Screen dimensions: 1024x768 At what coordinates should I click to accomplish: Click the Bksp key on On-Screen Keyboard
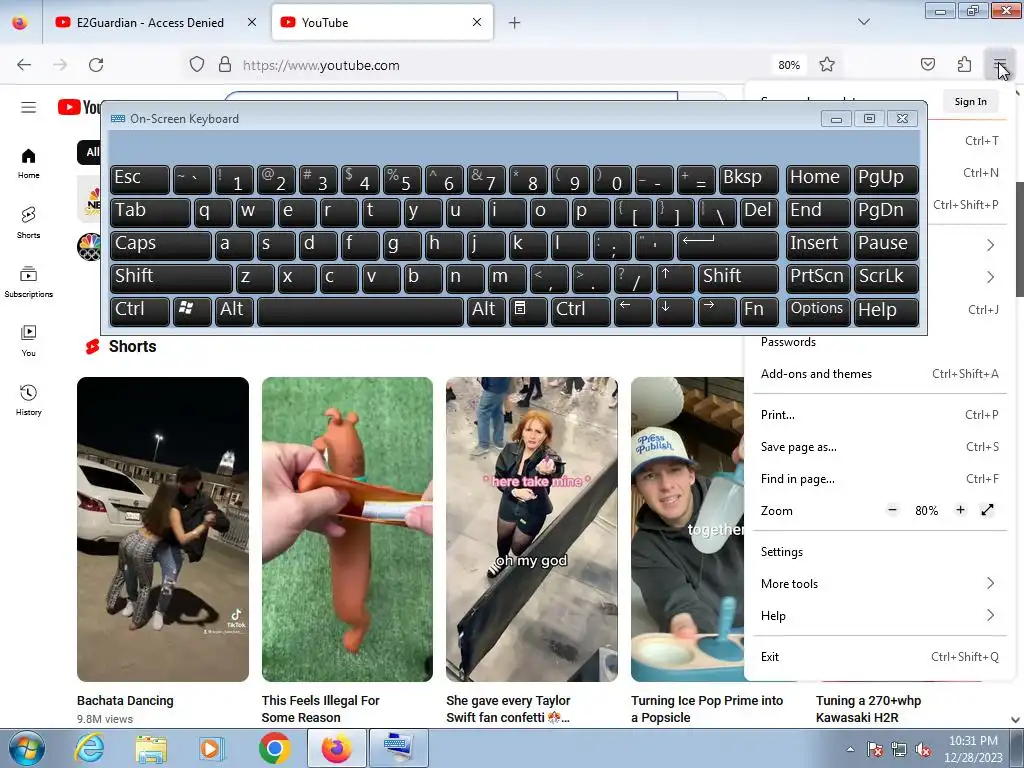point(748,178)
